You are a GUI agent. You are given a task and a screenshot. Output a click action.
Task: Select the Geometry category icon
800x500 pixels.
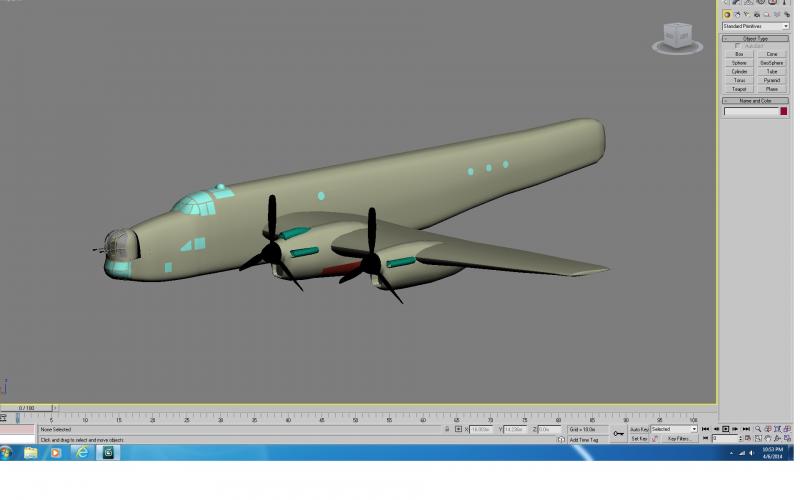pyautogui.click(x=728, y=15)
